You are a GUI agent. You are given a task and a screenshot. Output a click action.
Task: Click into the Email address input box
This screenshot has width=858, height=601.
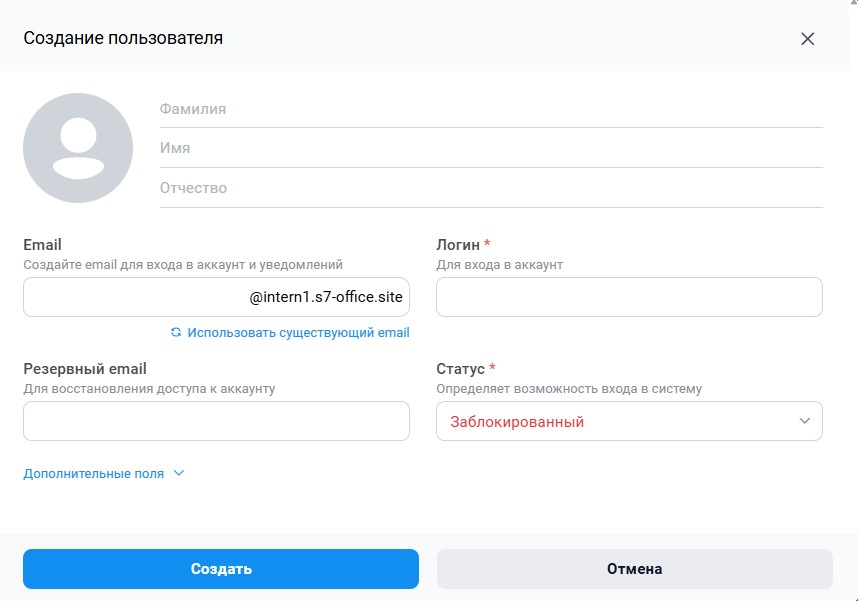(x=216, y=297)
